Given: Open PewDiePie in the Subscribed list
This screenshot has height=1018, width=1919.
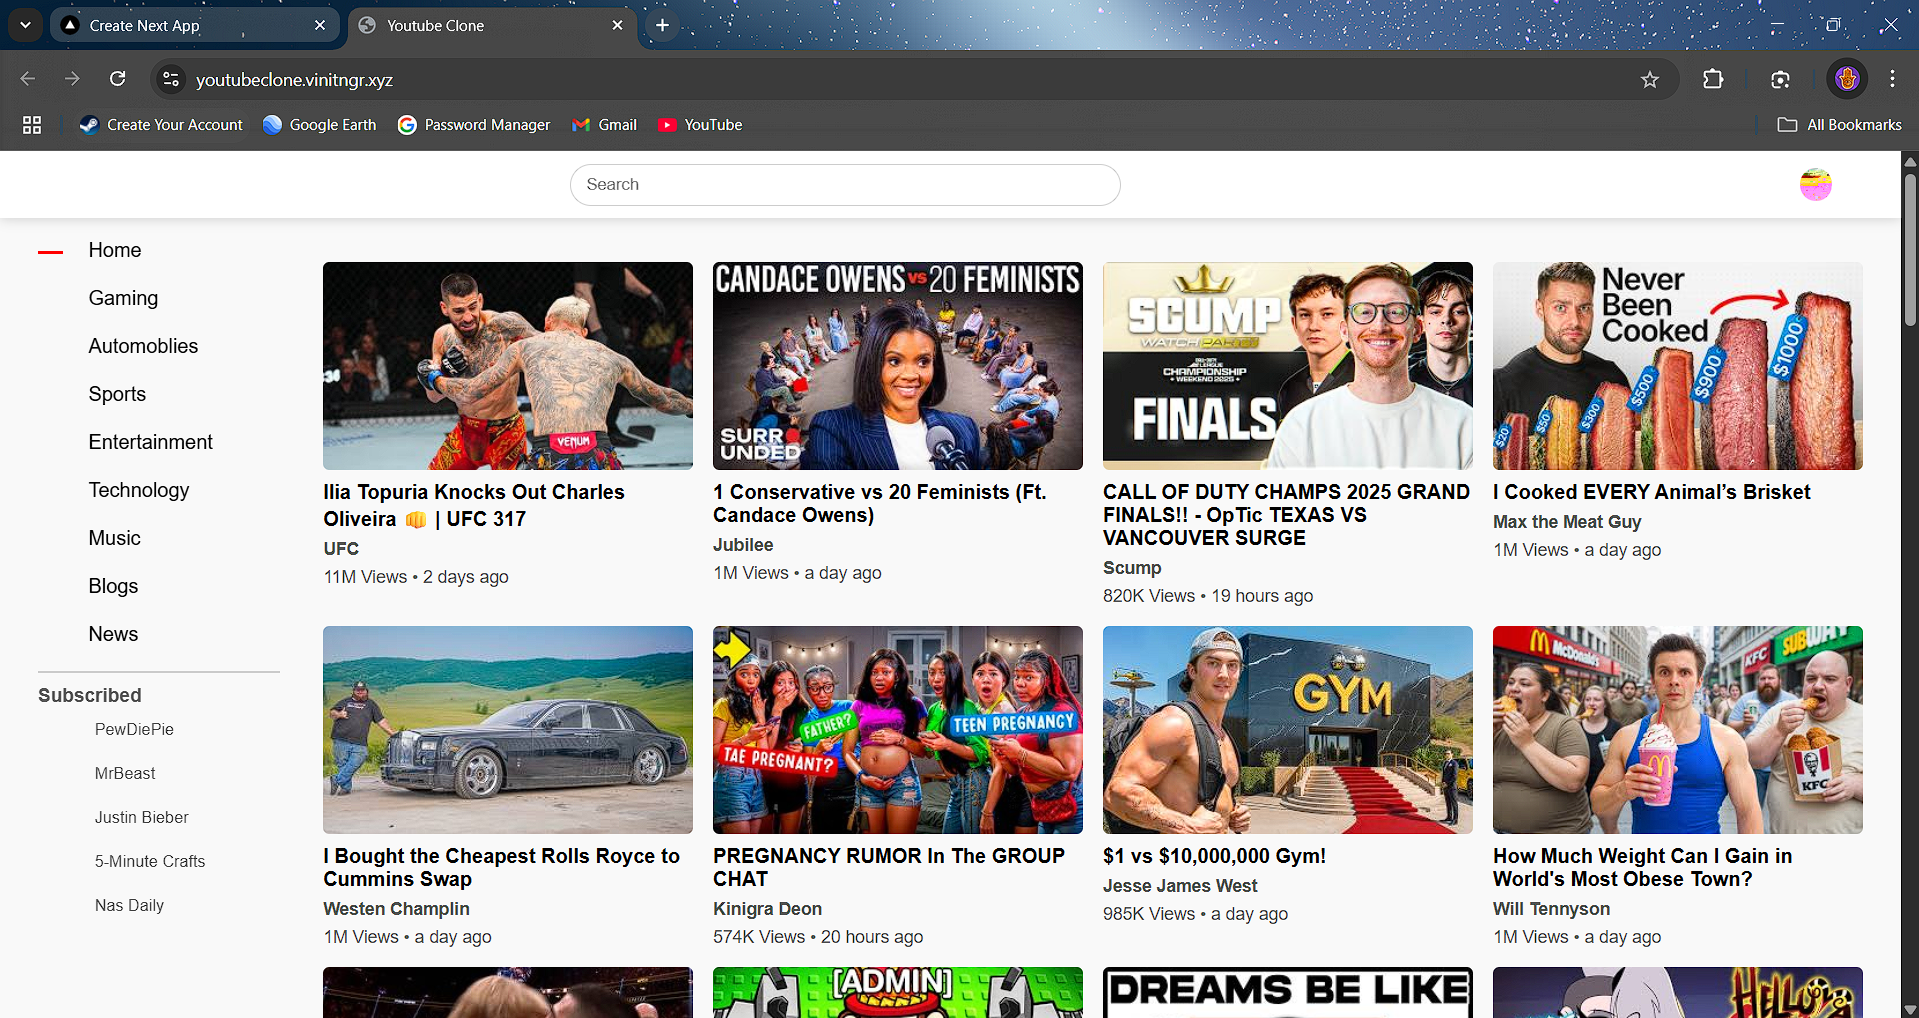Looking at the screenshot, I should [134, 730].
